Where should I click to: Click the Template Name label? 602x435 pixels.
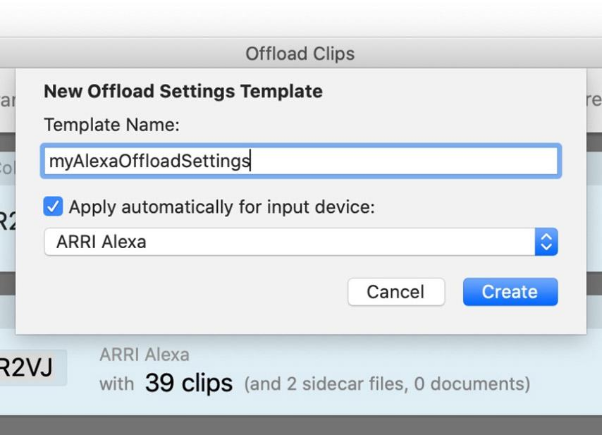(x=112, y=125)
